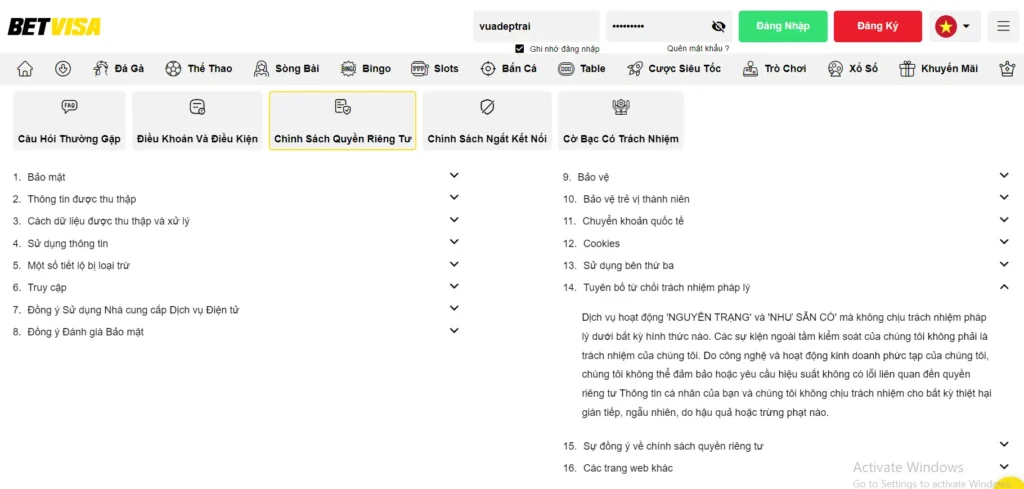Image resolution: width=1024 pixels, height=489 pixels.
Task: Open the Đá Gà rooster icon
Action: [101, 69]
